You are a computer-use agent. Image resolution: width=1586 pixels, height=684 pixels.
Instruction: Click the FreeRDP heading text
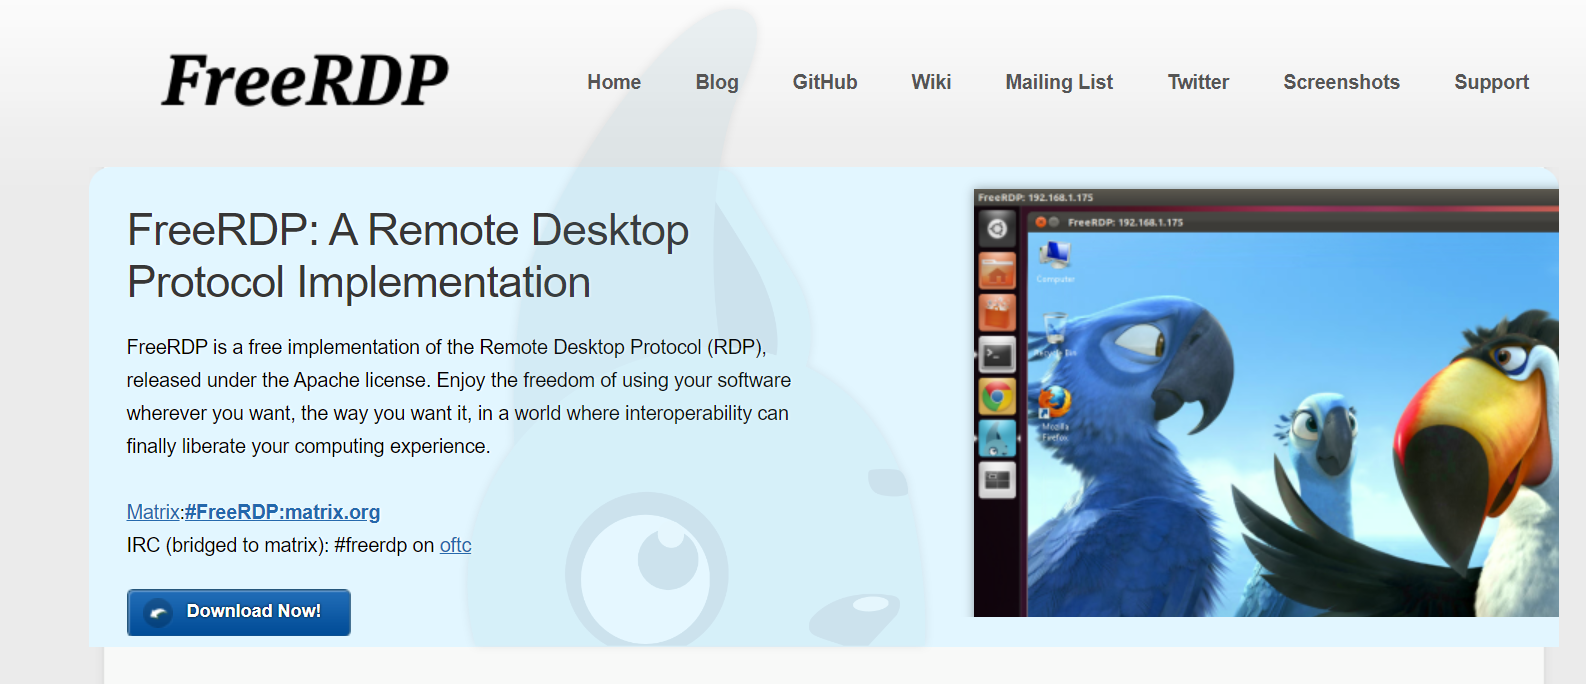(x=408, y=256)
